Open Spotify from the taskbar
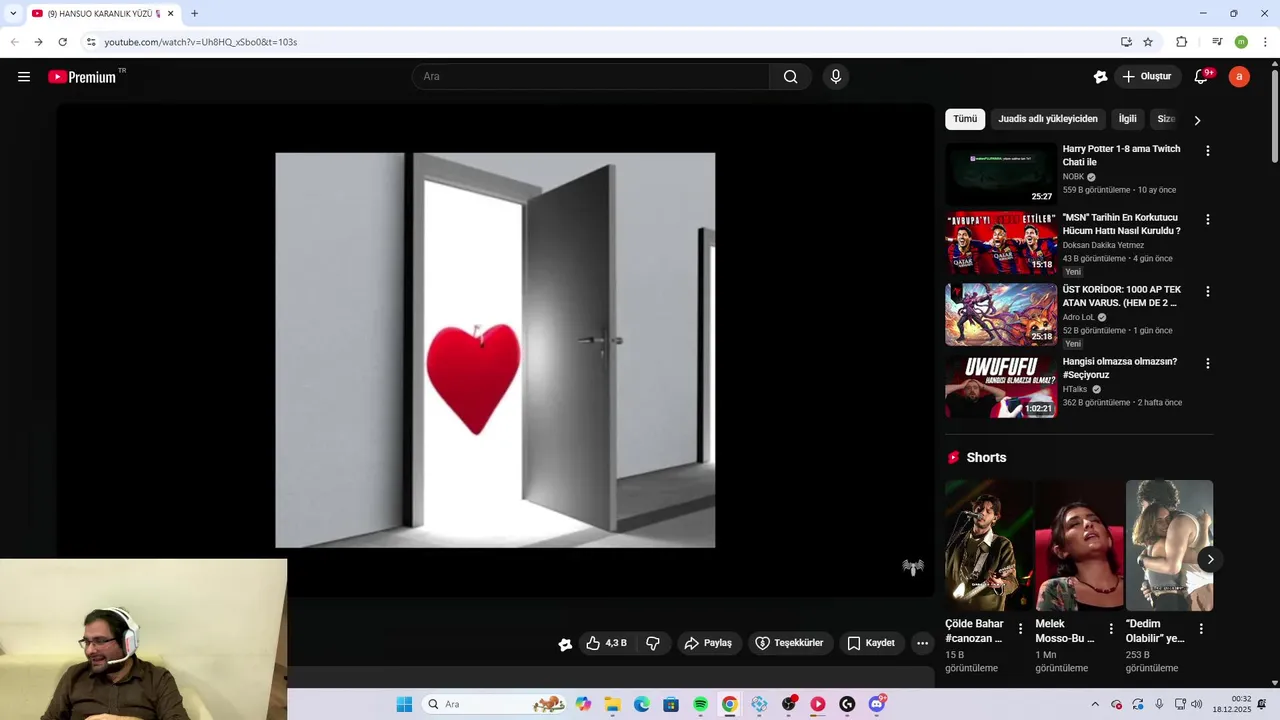 coord(700,704)
